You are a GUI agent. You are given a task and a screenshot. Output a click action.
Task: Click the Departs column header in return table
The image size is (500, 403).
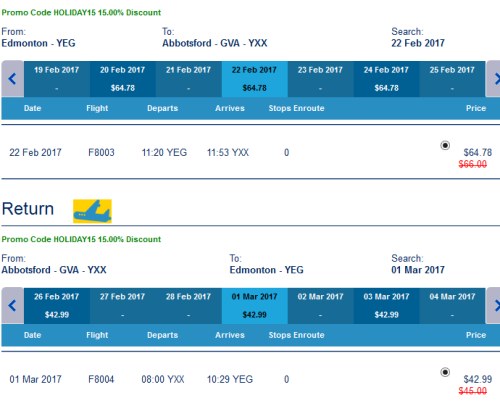click(163, 335)
